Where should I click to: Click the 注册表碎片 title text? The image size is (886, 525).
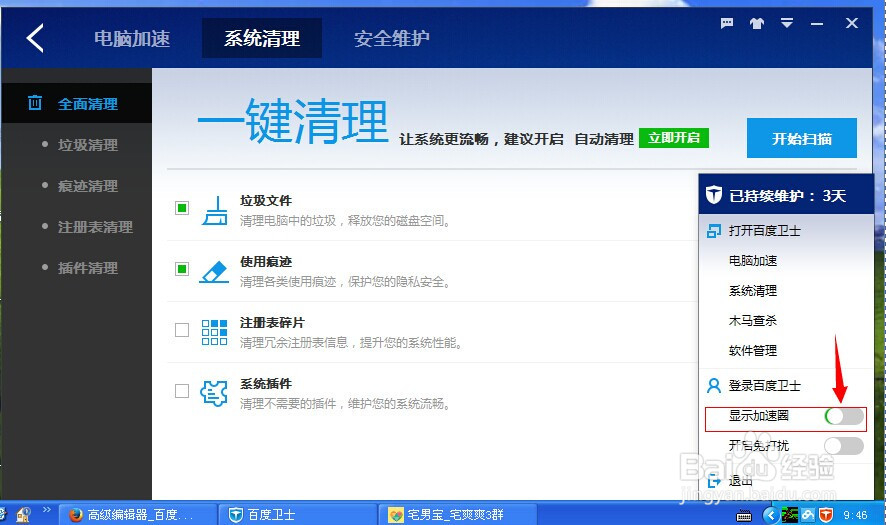pyautogui.click(x=272, y=323)
